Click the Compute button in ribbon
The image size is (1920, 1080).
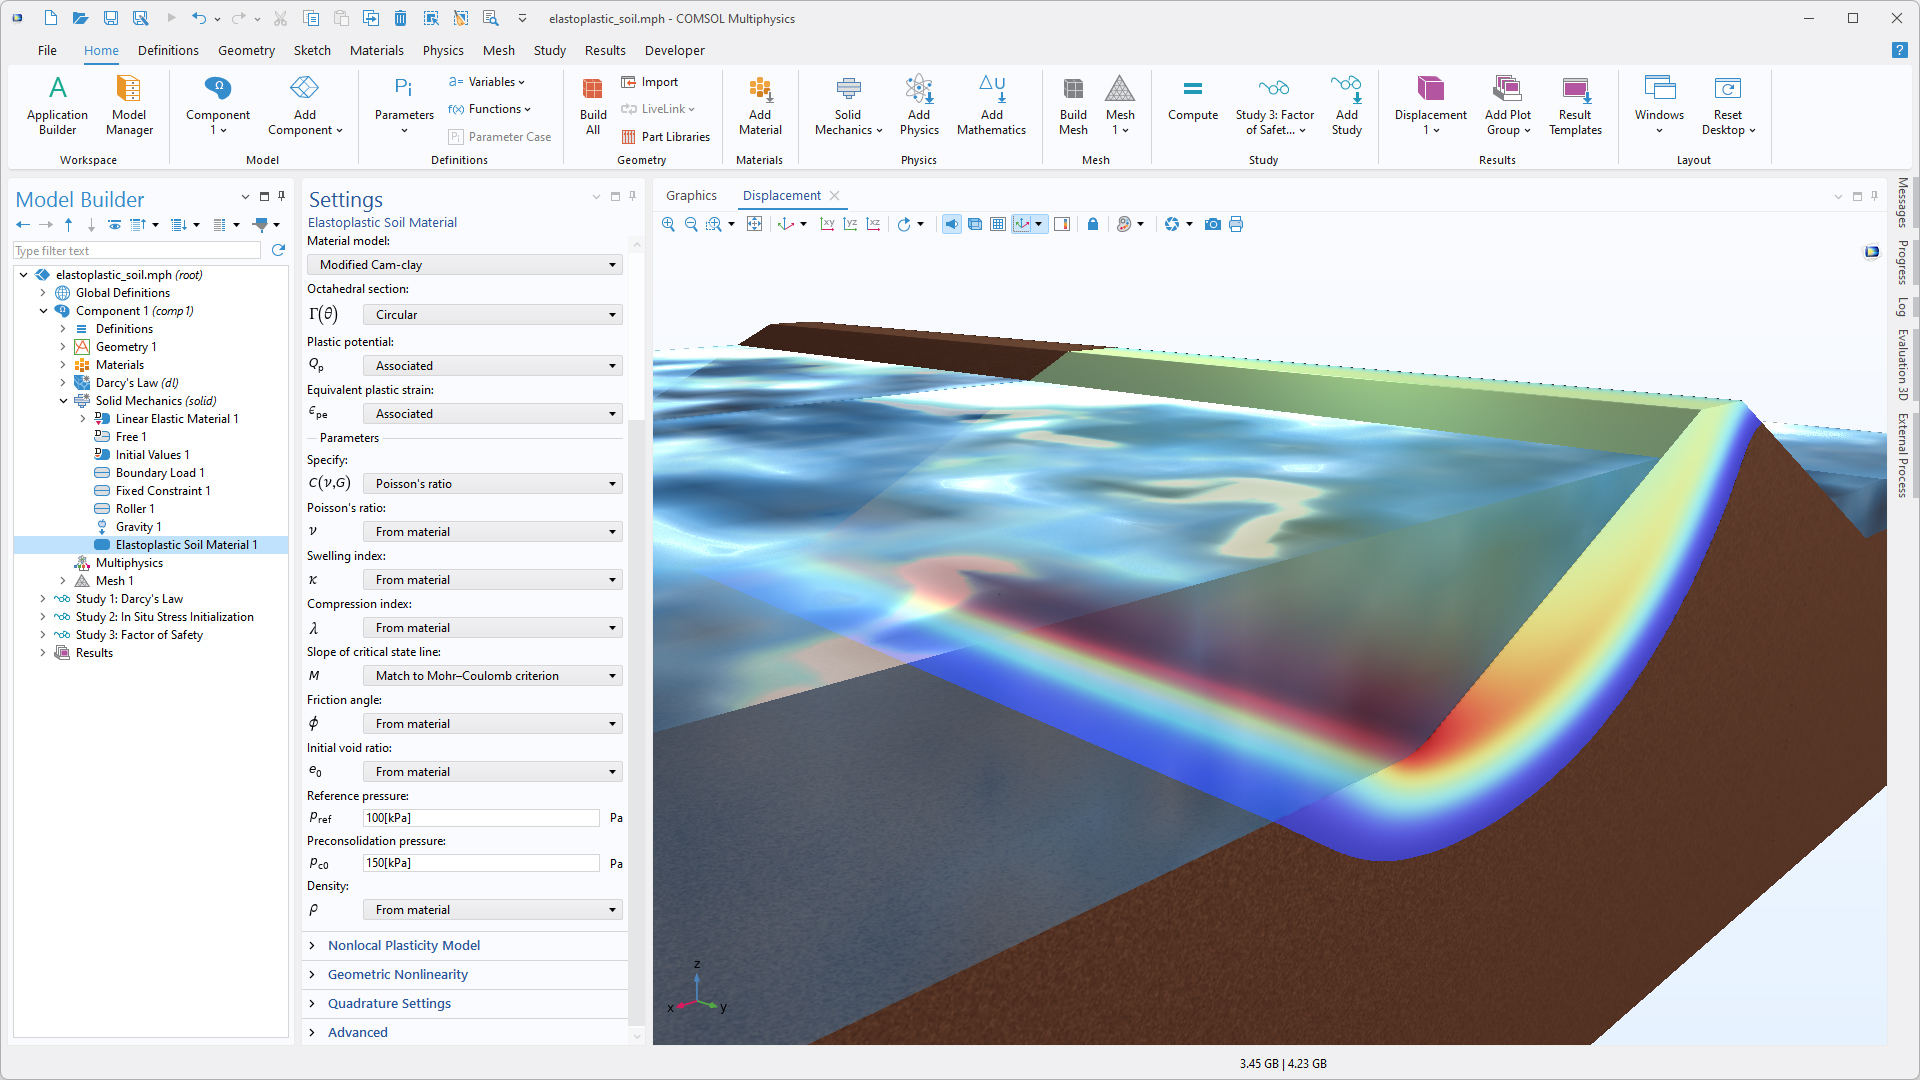[x=1192, y=101]
